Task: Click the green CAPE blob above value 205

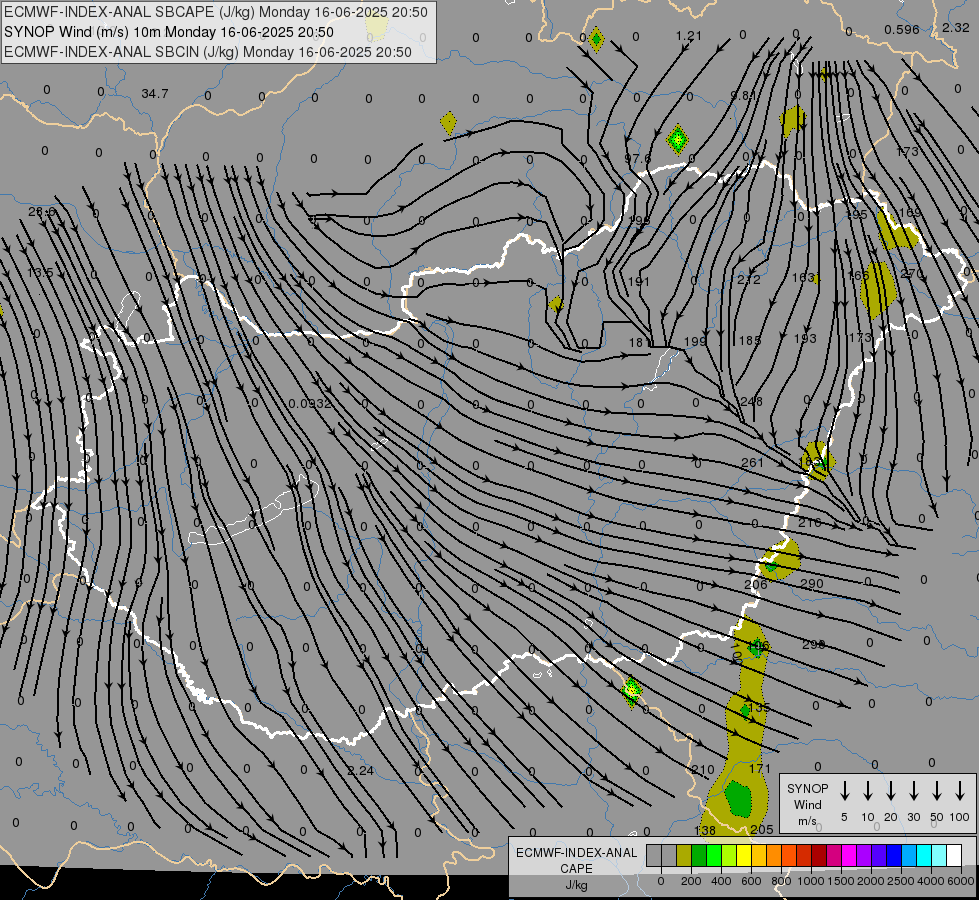Action: click(x=739, y=798)
